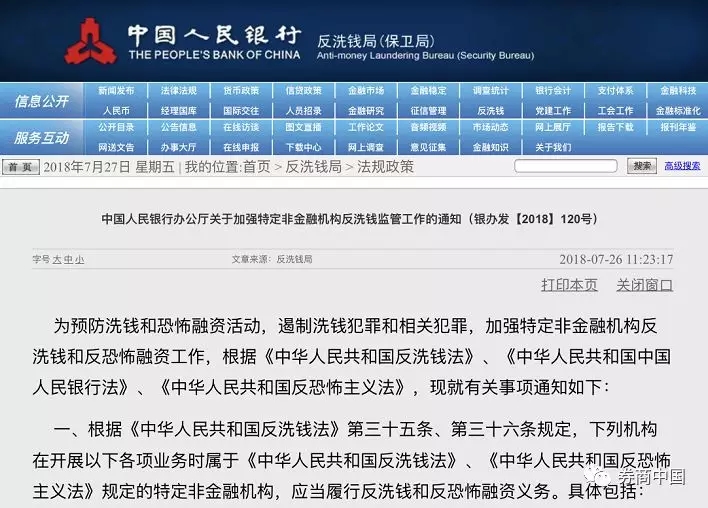The height and width of the screenshot is (508, 708).
Task: Open 公开目录 under 服务互动
Action: click(x=116, y=127)
